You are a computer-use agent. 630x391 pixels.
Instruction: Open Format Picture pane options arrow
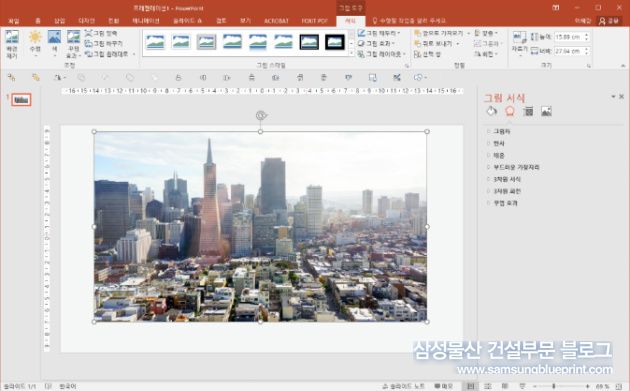[613, 96]
